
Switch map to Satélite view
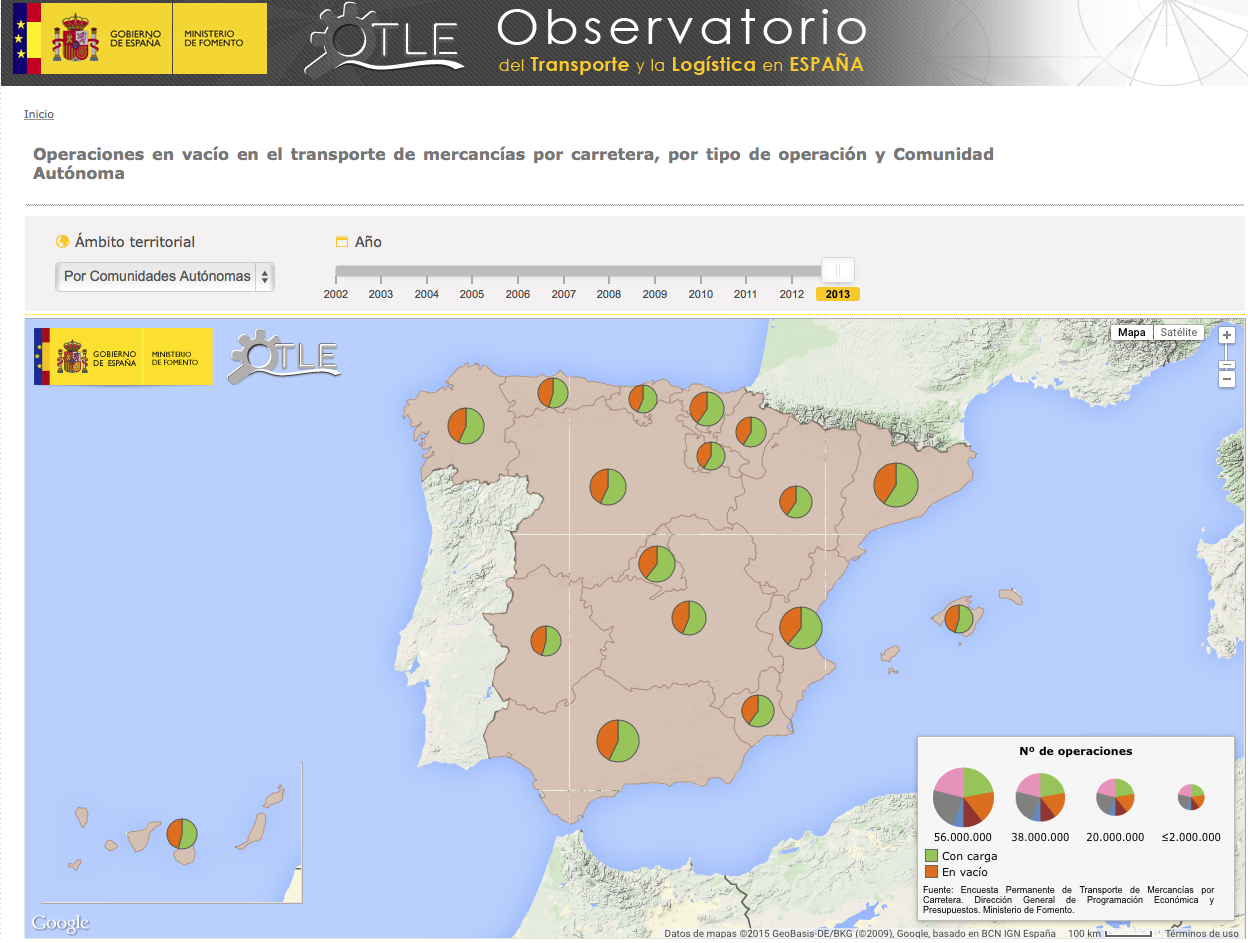(1178, 333)
